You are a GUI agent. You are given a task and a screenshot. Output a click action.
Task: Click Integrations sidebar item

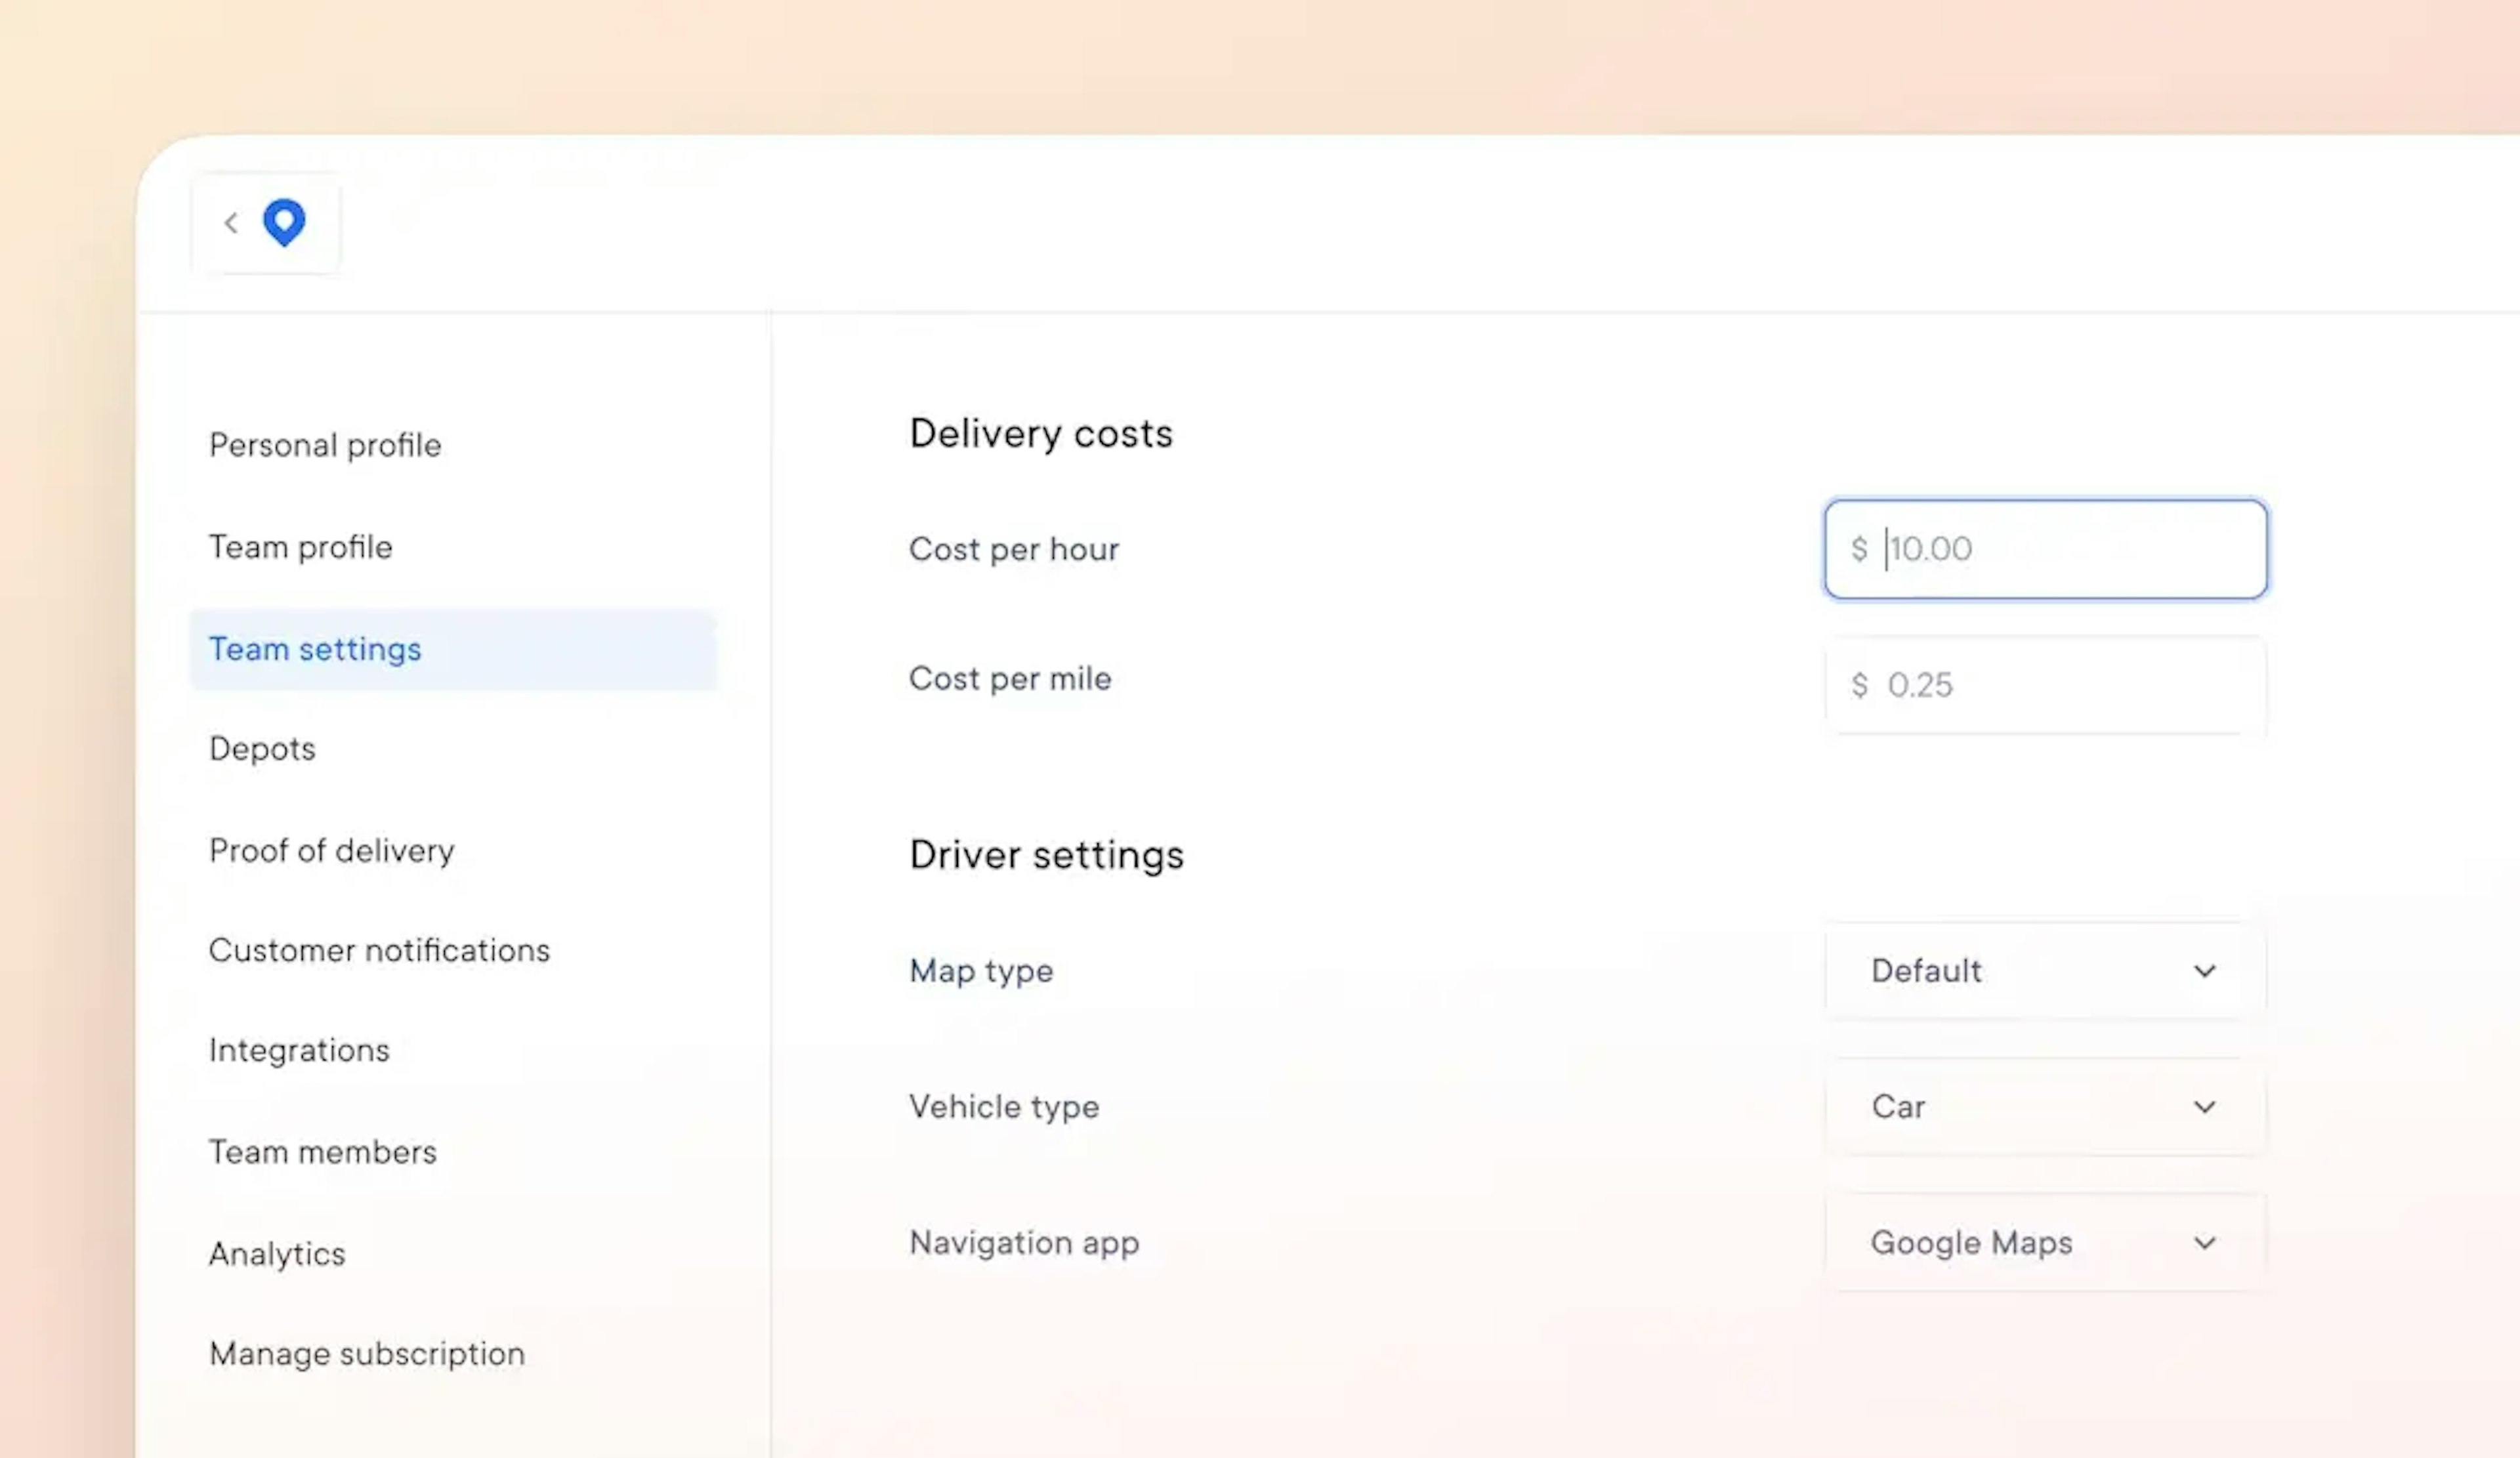[299, 1050]
